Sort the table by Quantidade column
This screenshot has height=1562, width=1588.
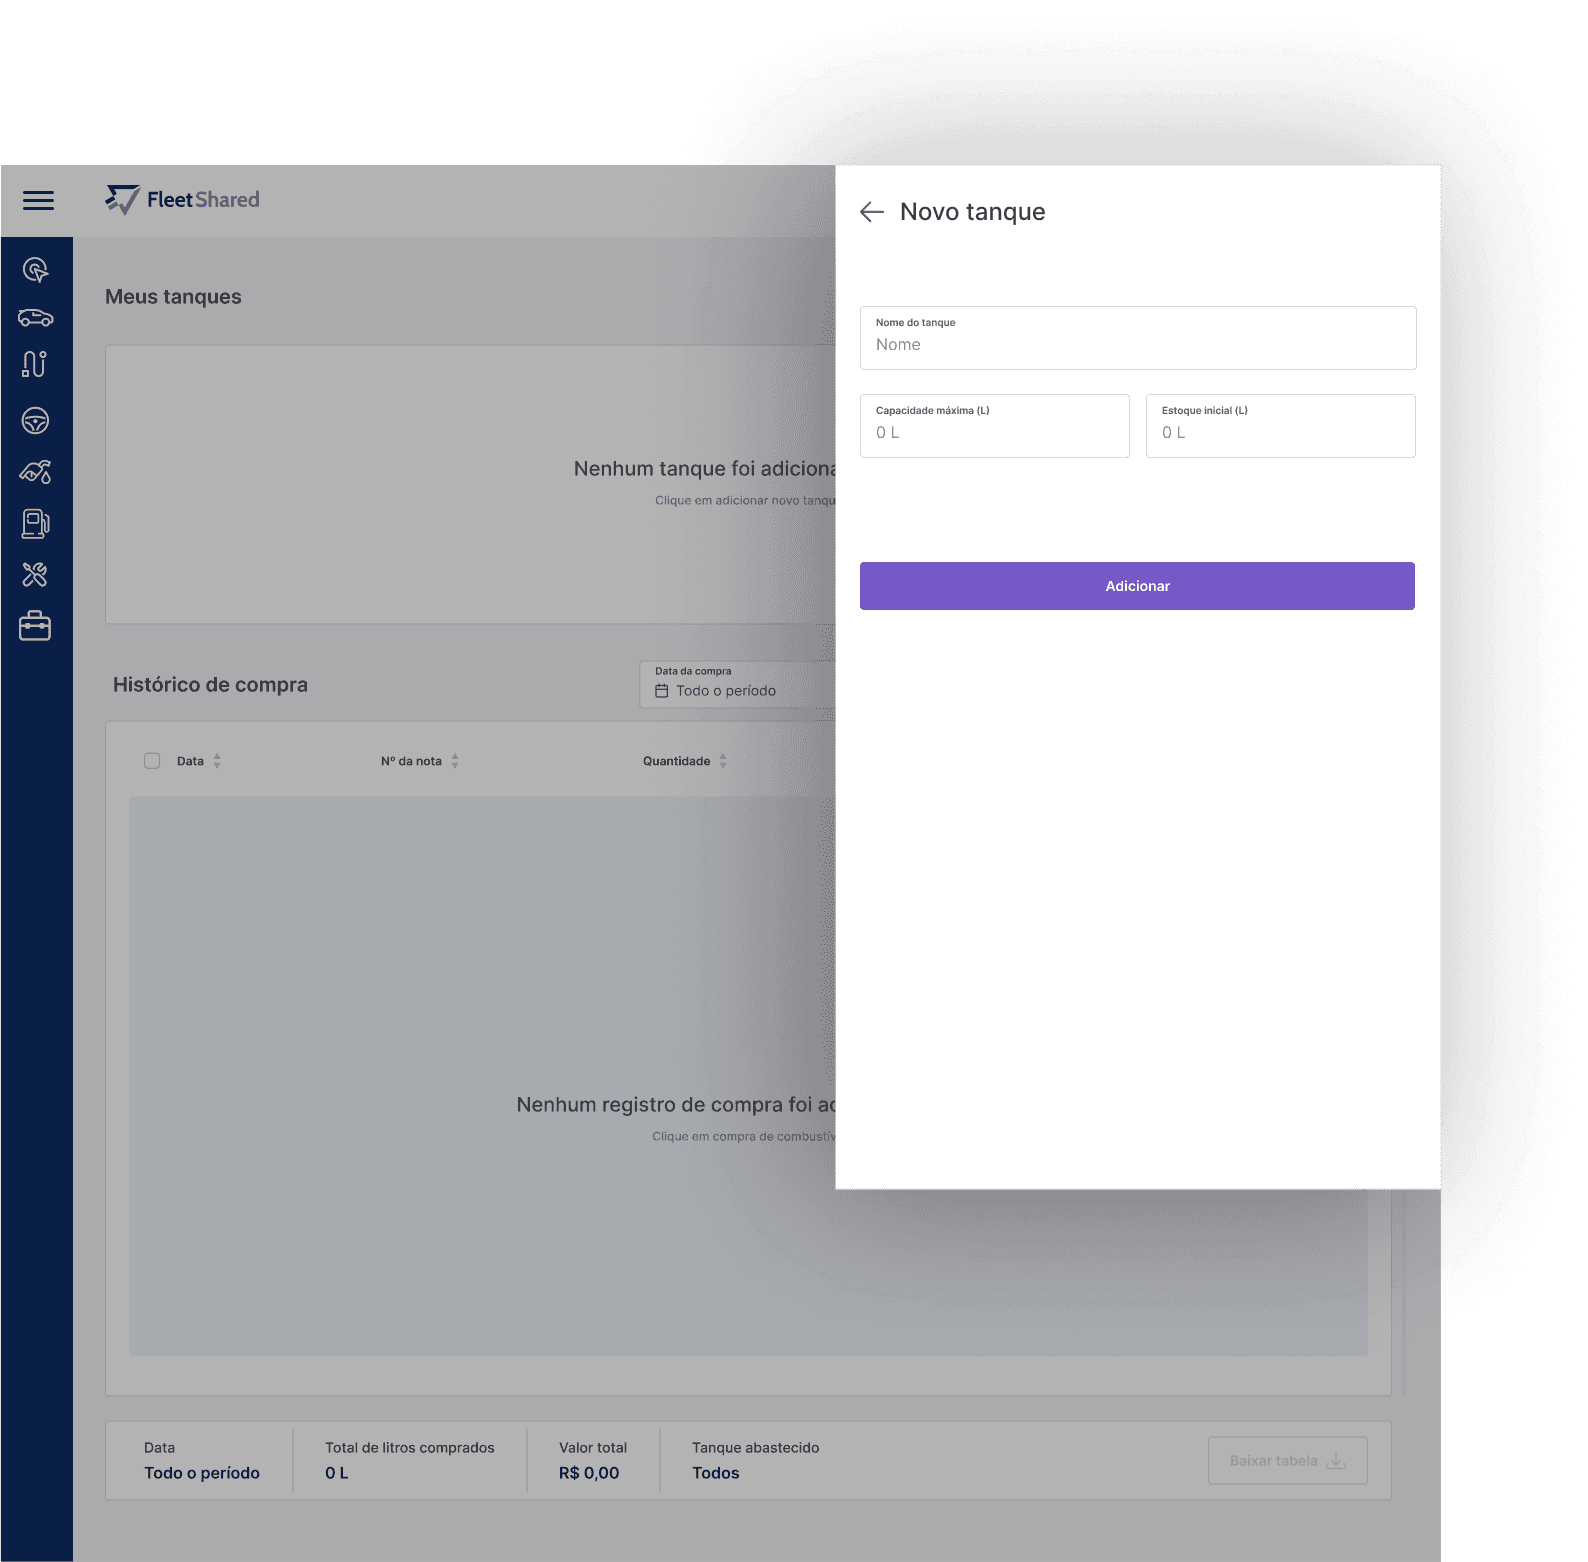click(x=723, y=761)
